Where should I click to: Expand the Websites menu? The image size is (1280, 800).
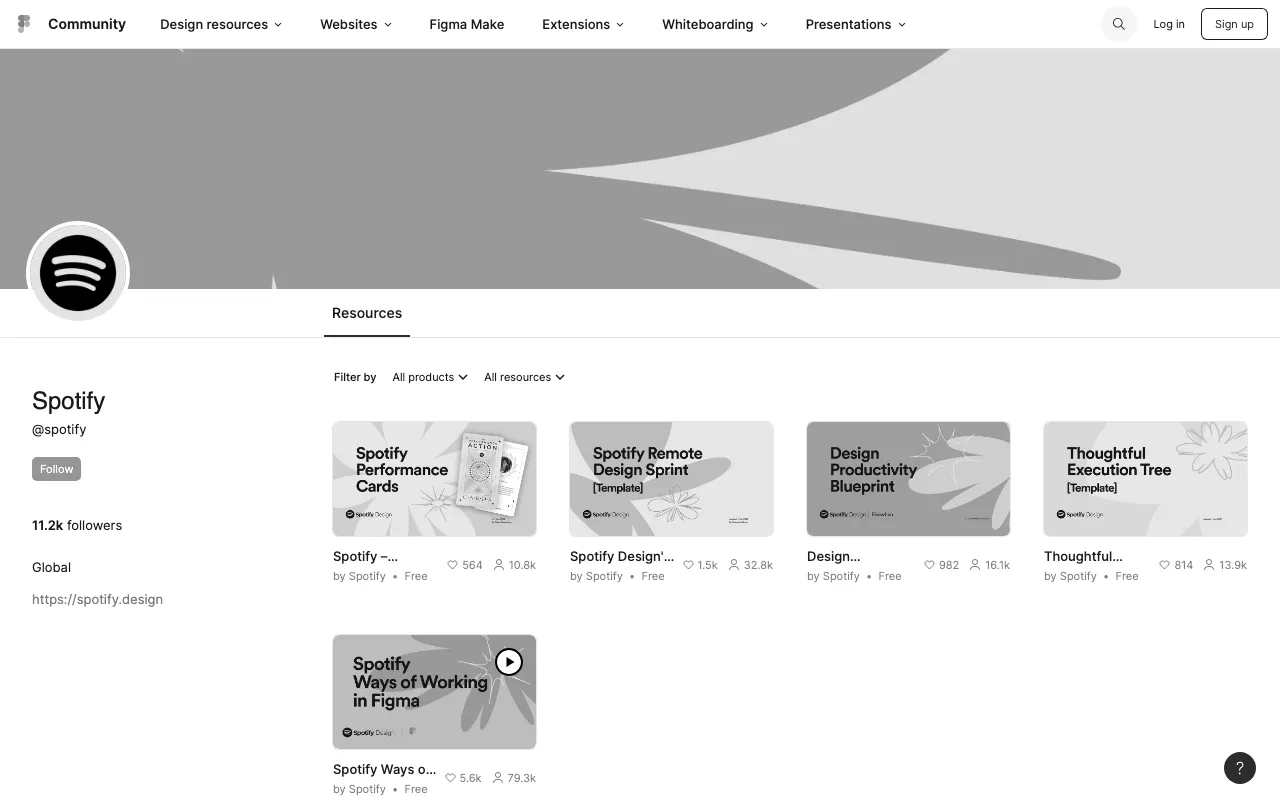click(x=356, y=24)
